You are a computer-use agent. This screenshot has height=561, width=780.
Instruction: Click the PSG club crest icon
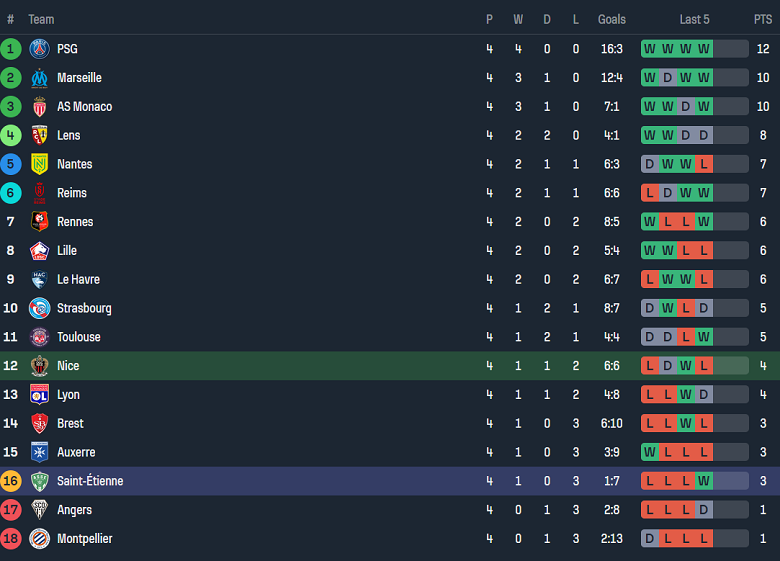39,49
